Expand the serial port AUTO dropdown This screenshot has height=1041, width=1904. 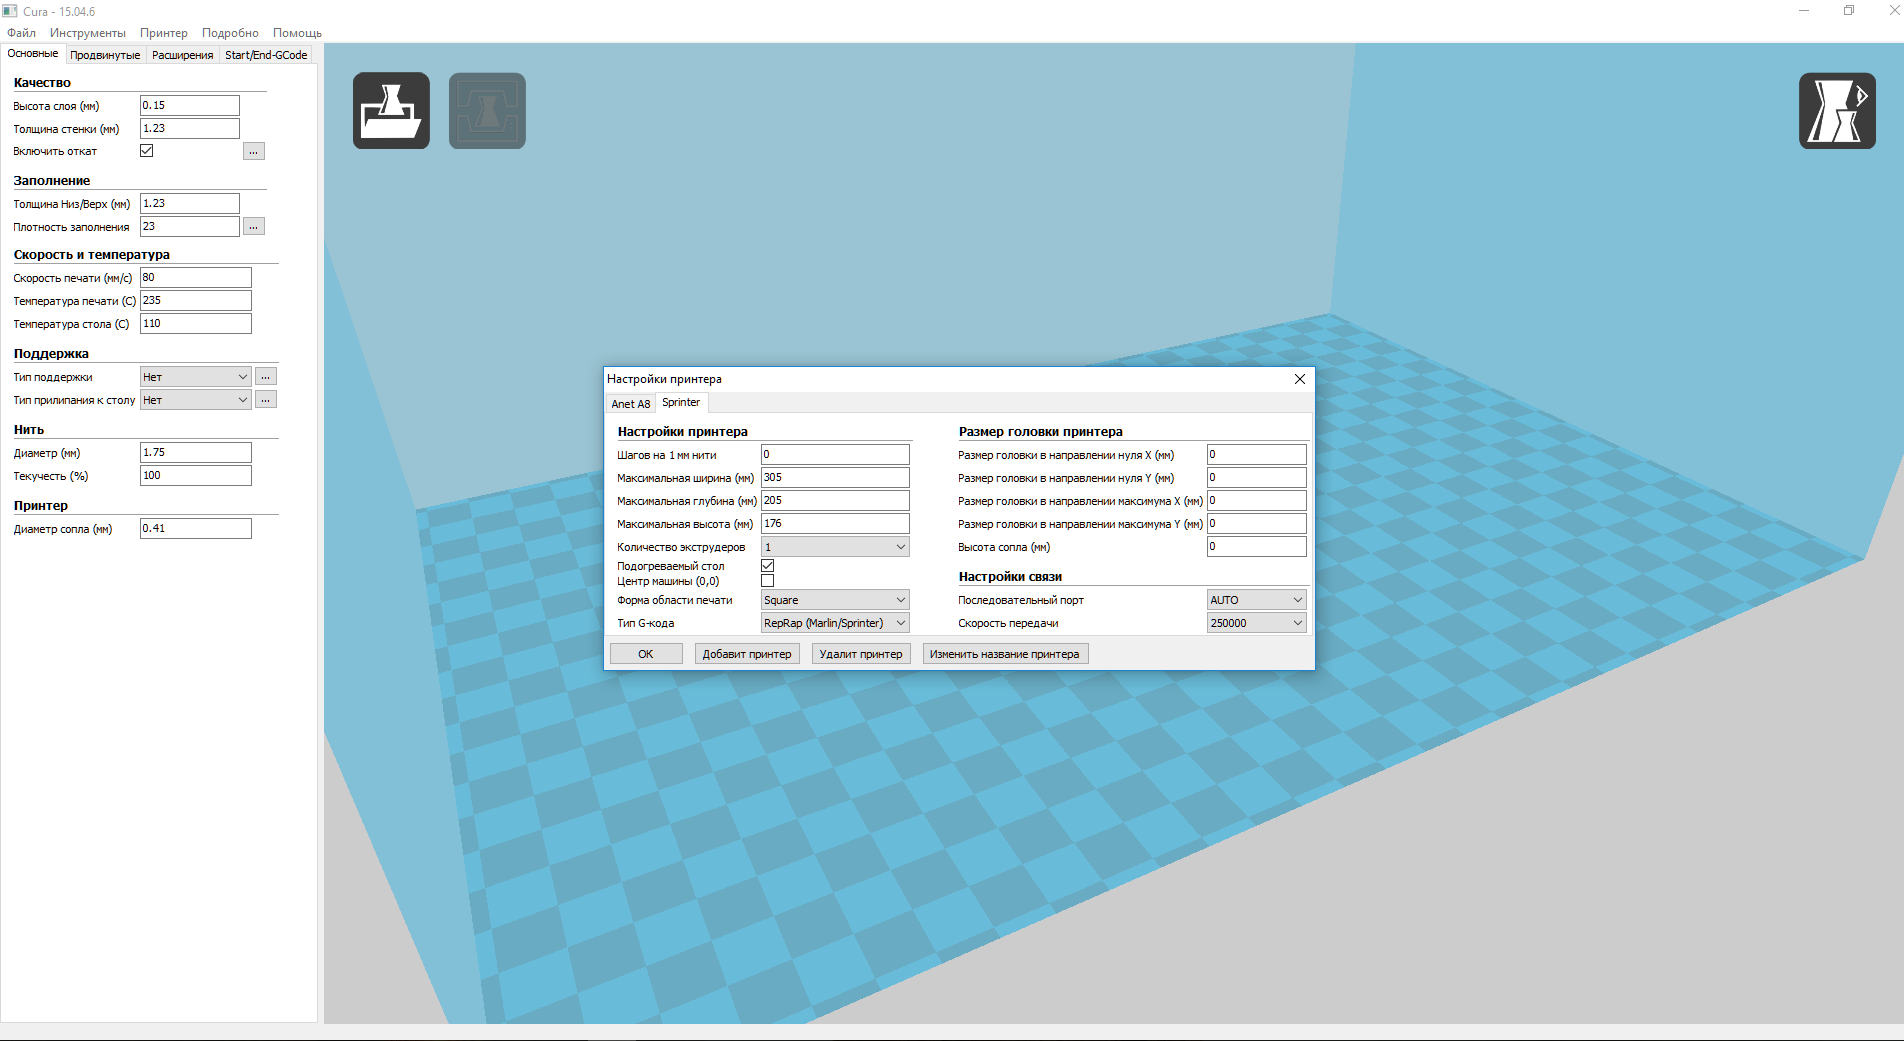1256,600
